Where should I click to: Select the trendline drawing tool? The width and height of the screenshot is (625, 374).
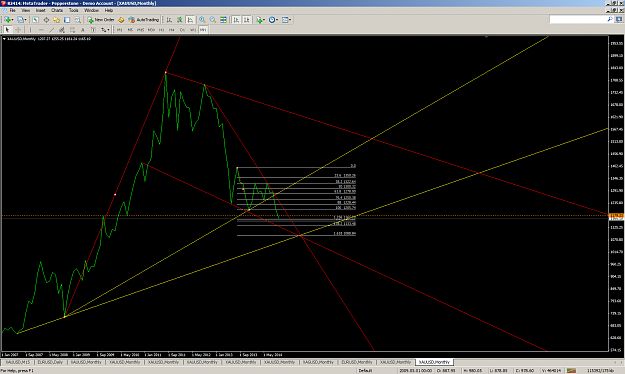tap(51, 30)
